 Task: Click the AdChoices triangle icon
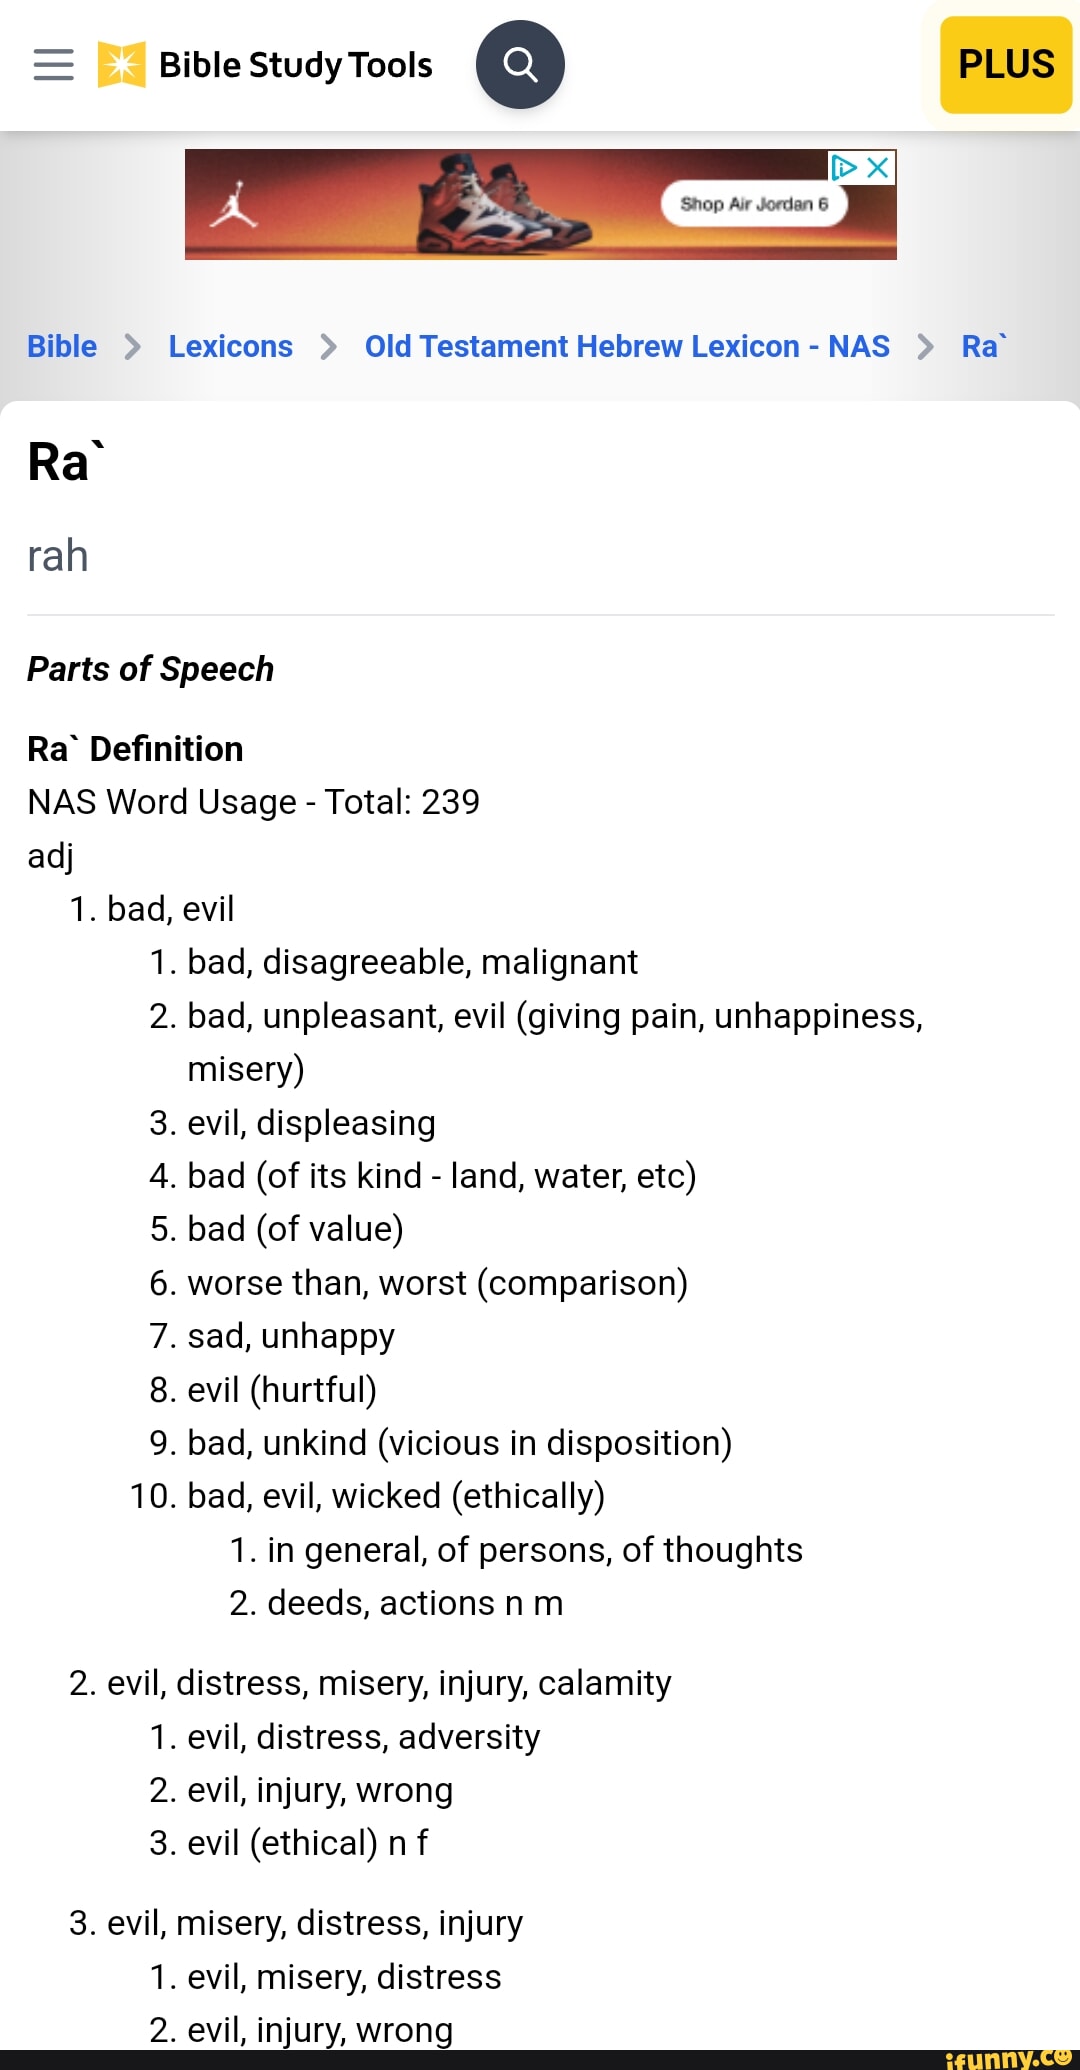click(x=844, y=167)
